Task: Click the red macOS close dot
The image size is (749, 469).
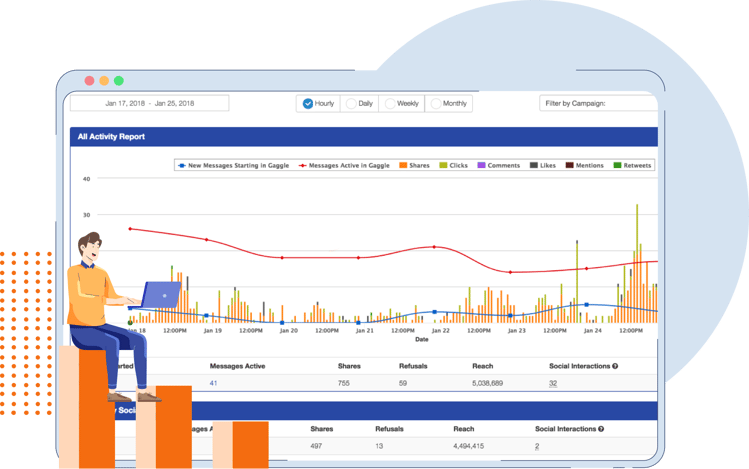Action: point(89,81)
